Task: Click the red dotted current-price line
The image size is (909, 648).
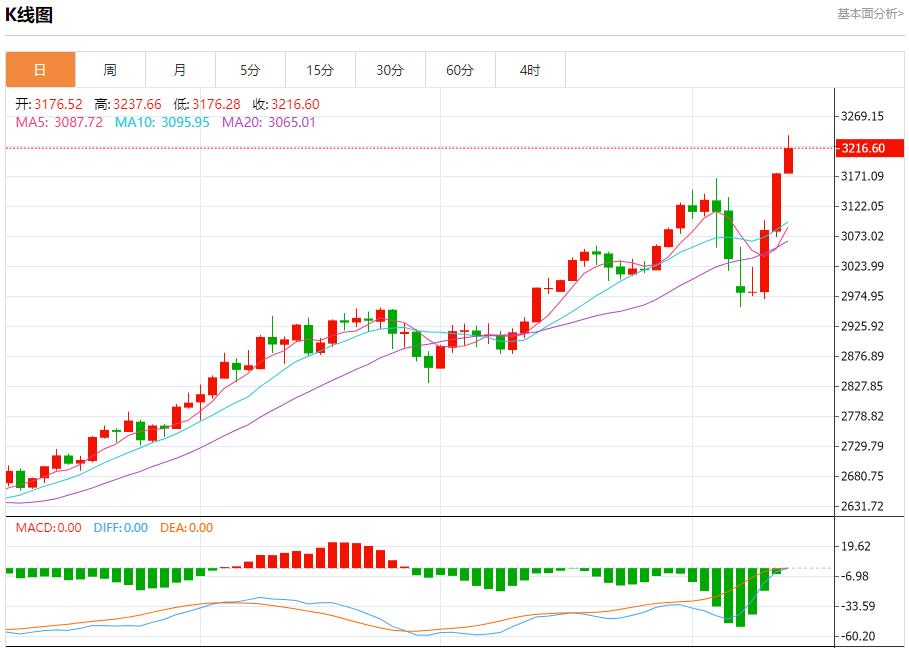Action: [x=400, y=146]
